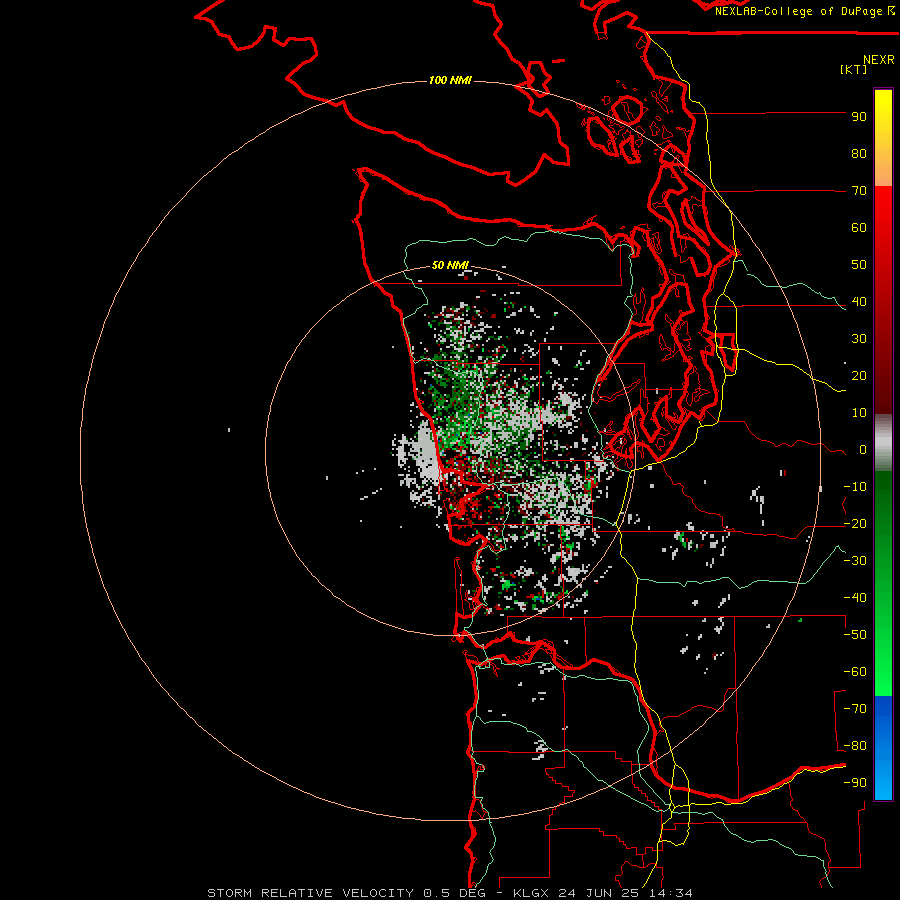Click the -70 value on the velocity scale
Screen dimensions: 900x900
pos(855,709)
